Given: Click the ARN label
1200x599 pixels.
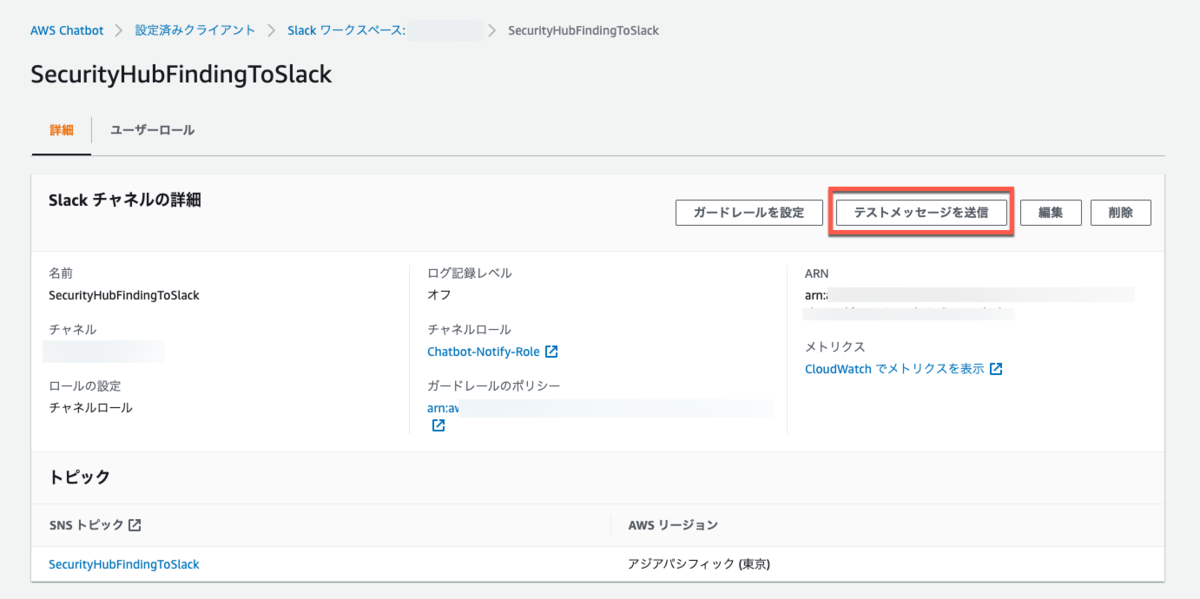Looking at the screenshot, I should pos(817,273).
